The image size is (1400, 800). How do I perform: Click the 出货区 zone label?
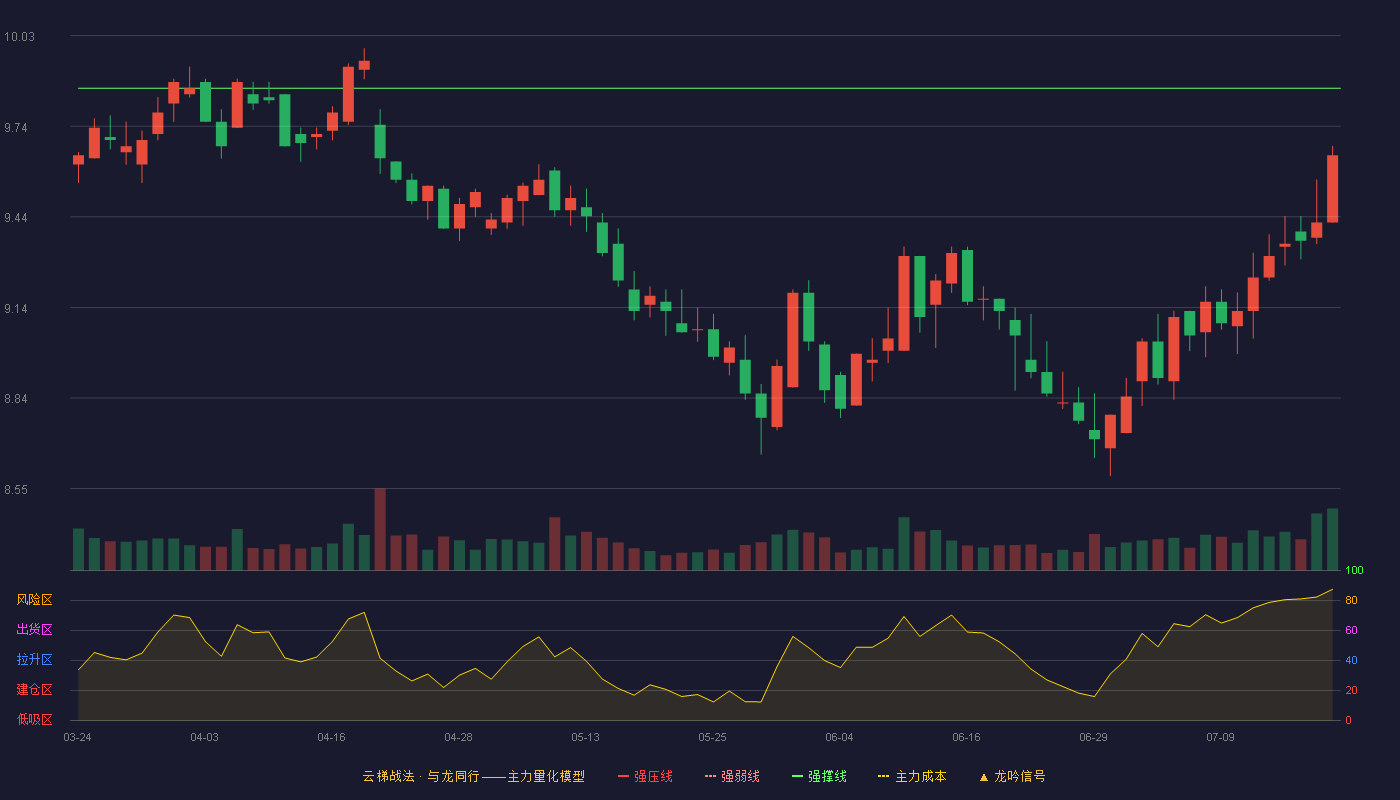(34, 630)
